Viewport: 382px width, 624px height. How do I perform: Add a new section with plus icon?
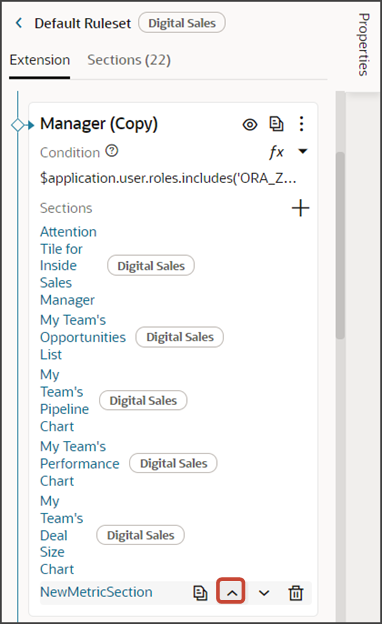click(x=300, y=208)
